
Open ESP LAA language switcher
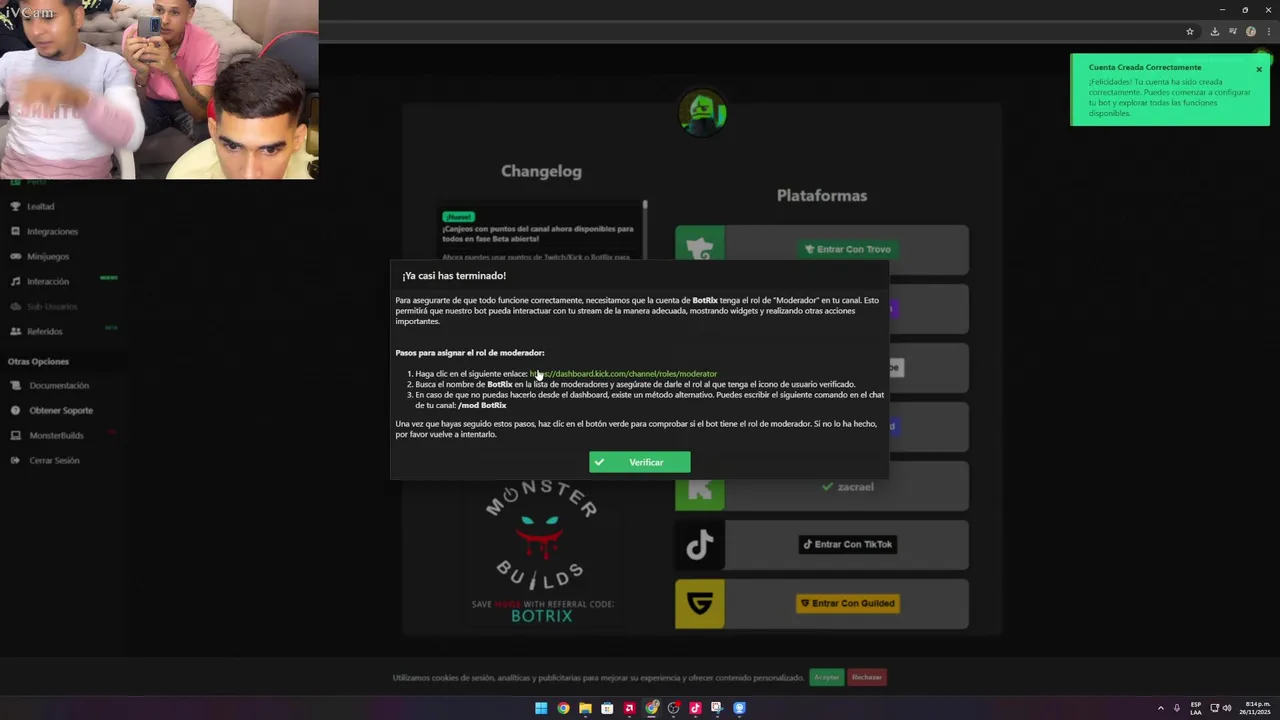pos(1196,708)
